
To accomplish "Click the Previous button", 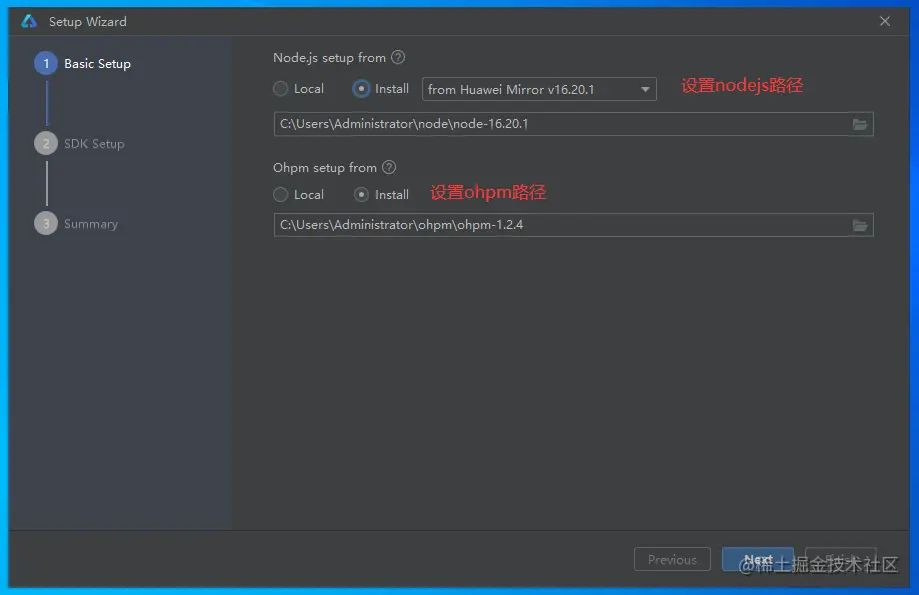I will [672, 559].
